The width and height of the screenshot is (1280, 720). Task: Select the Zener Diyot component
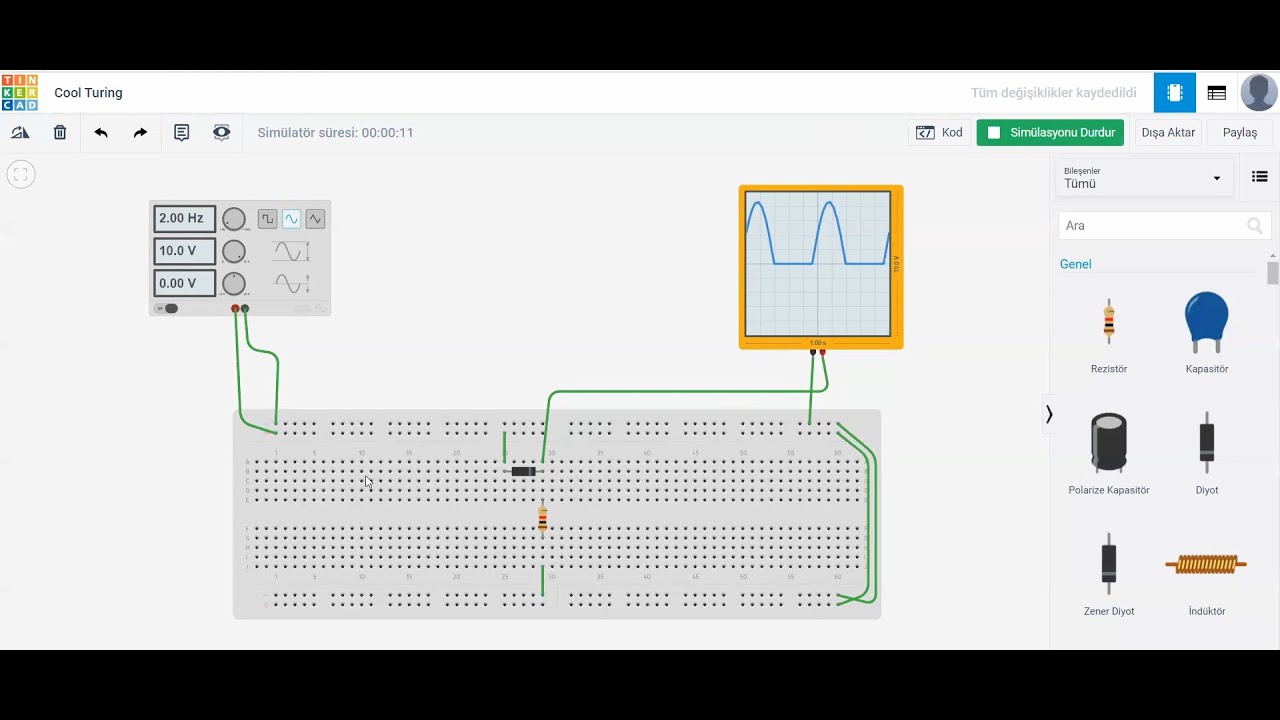(x=1109, y=574)
